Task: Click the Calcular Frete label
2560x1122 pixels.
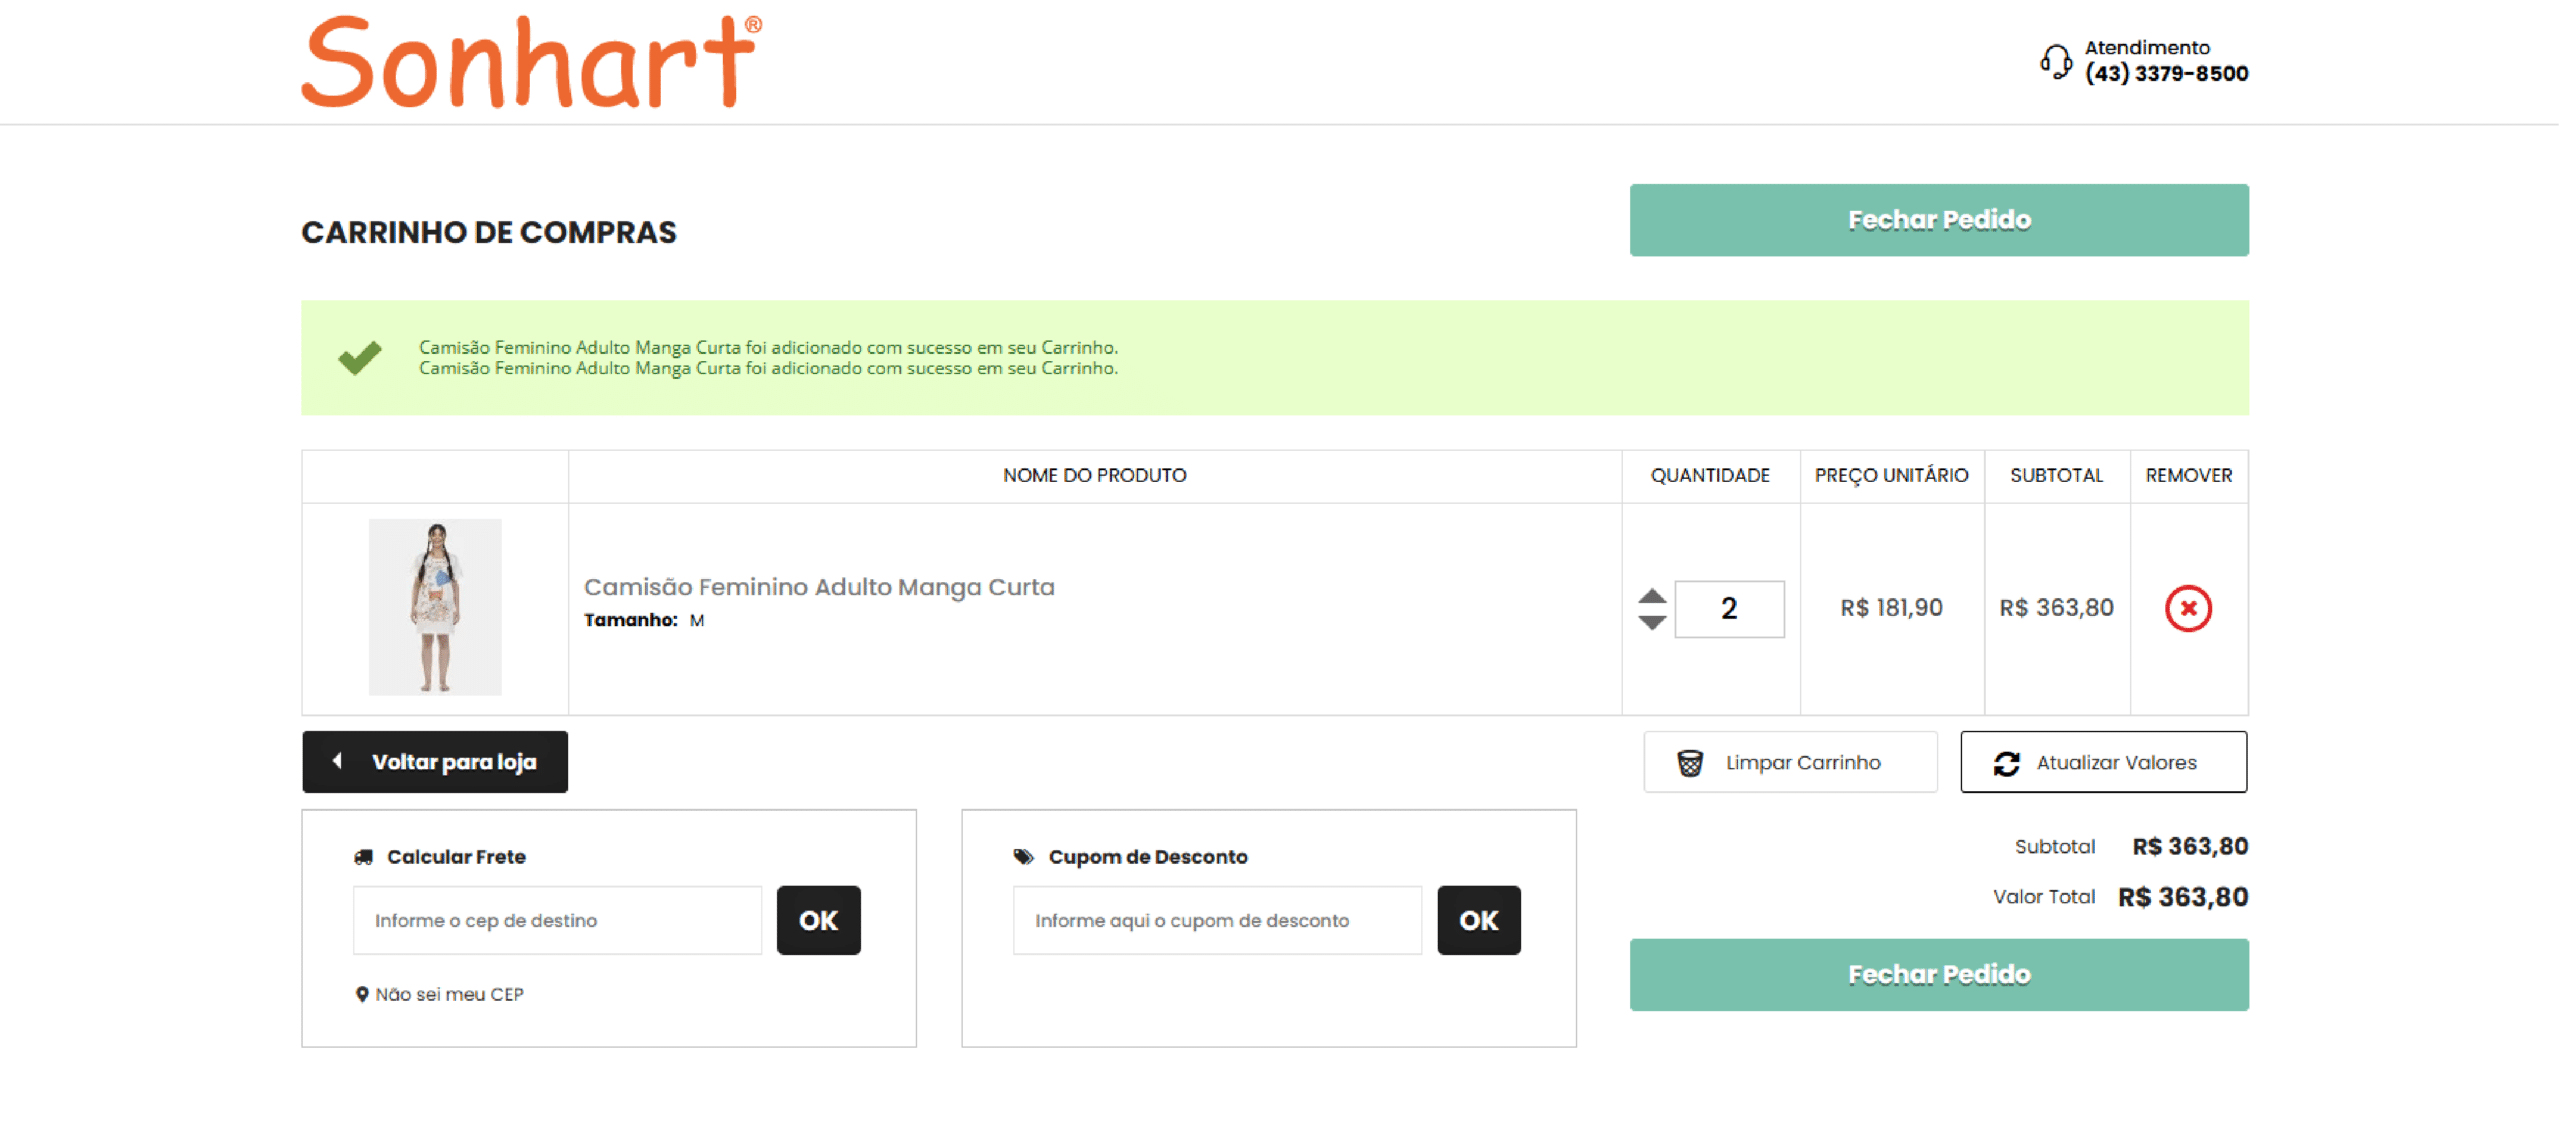Action: 456,857
